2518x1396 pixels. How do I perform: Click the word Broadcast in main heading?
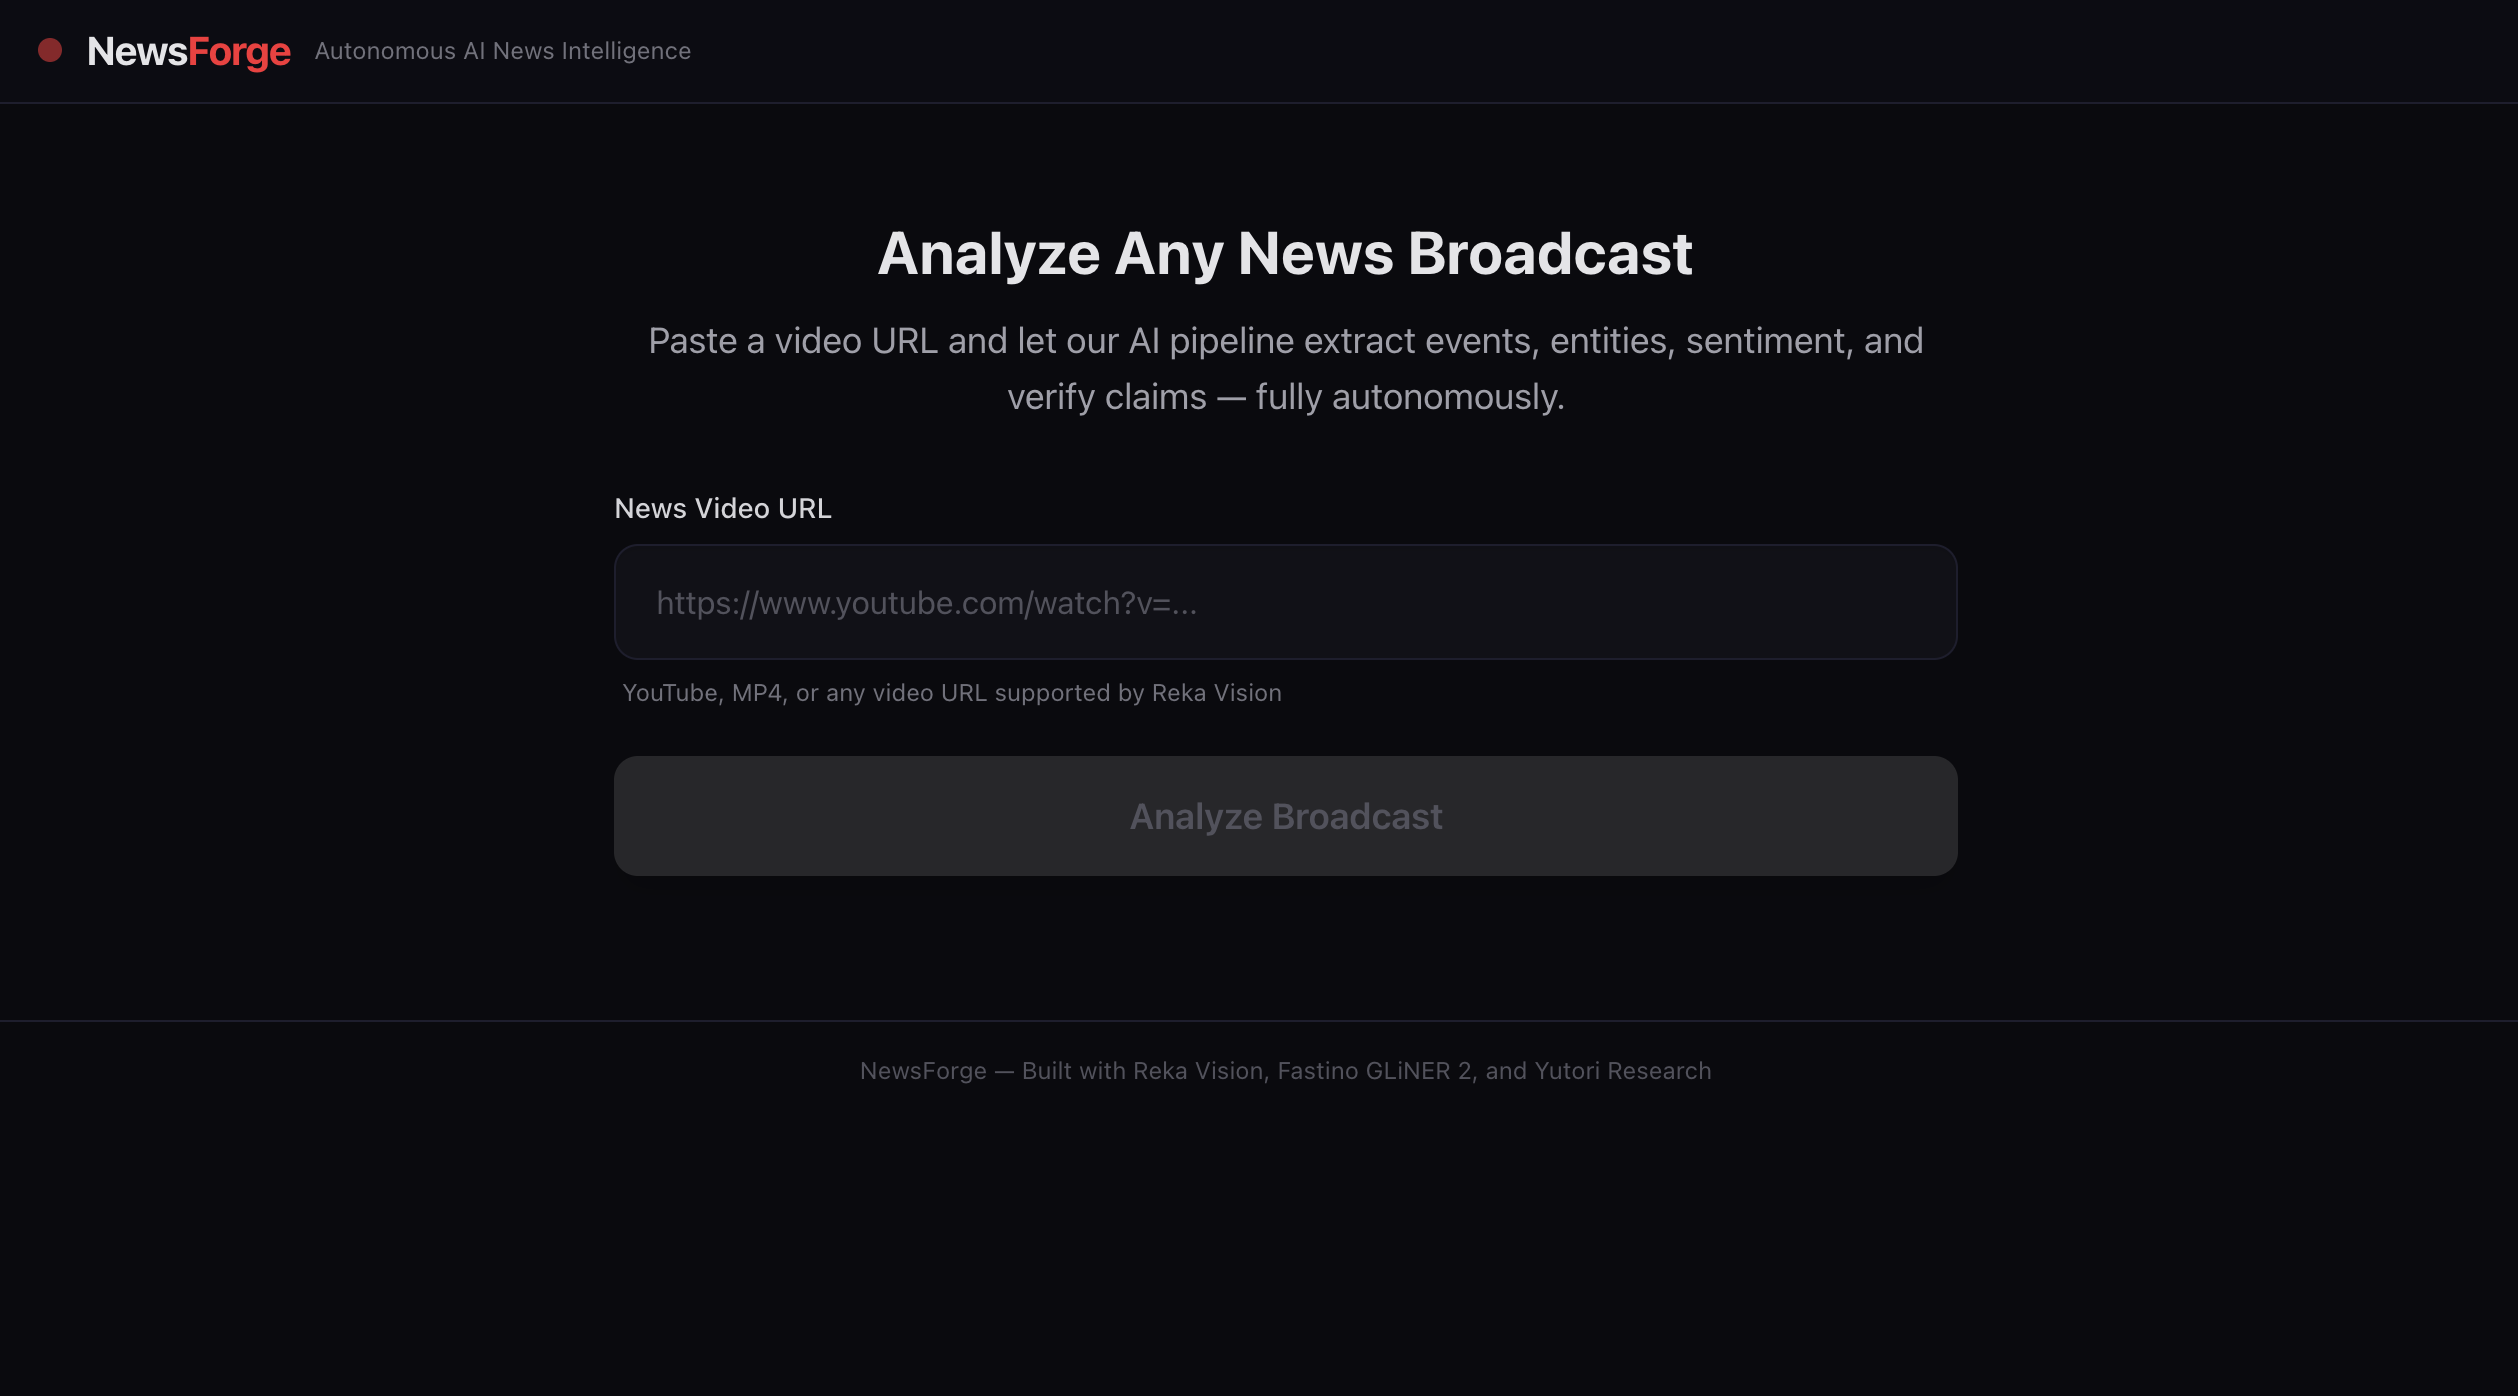[x=1550, y=253]
